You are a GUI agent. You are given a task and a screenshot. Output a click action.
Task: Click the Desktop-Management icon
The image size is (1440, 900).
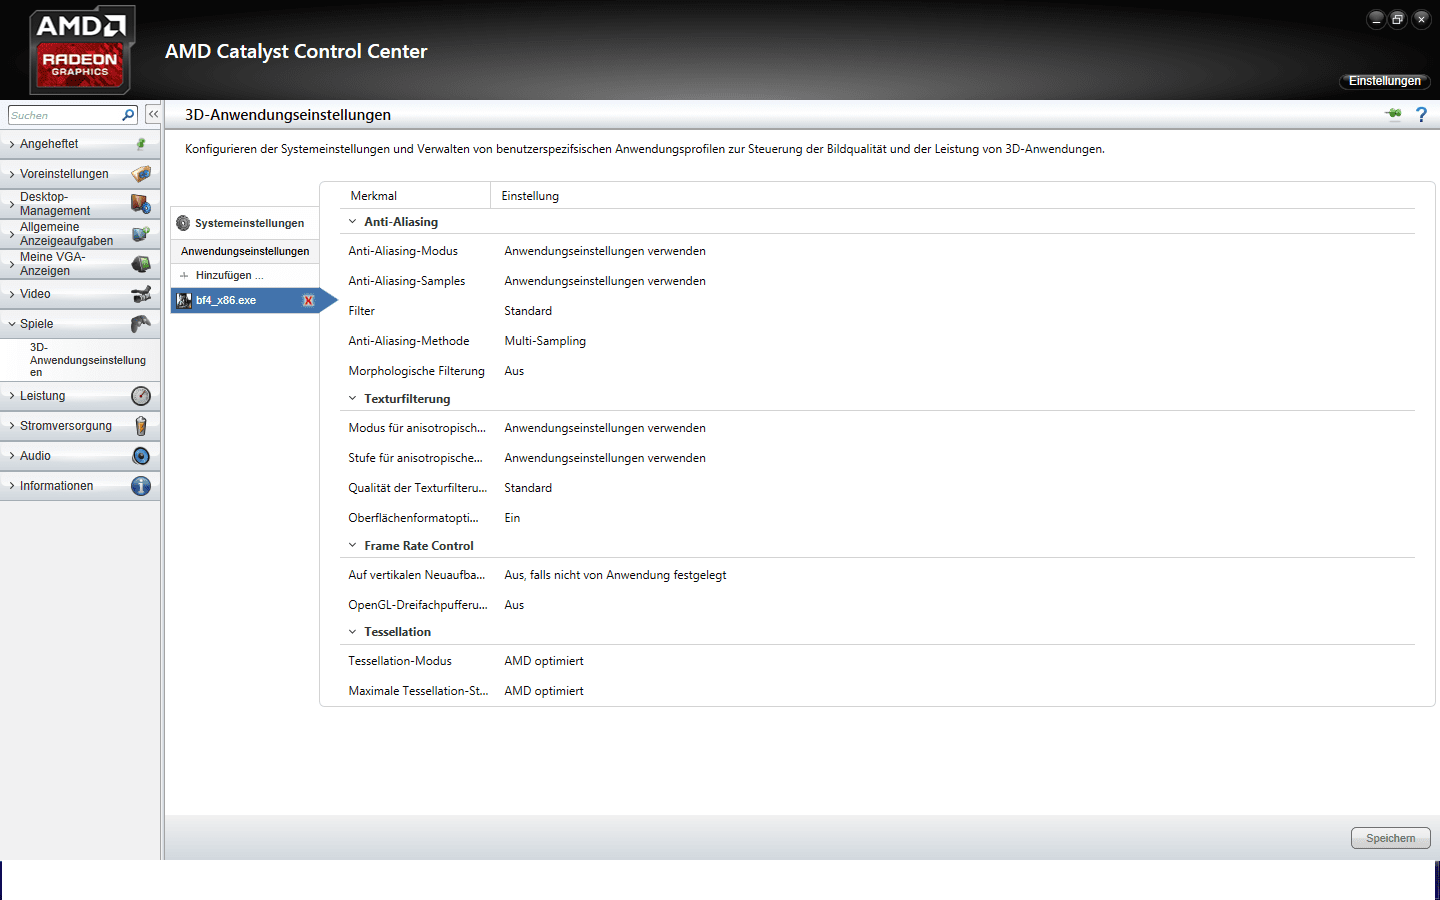[x=141, y=204]
